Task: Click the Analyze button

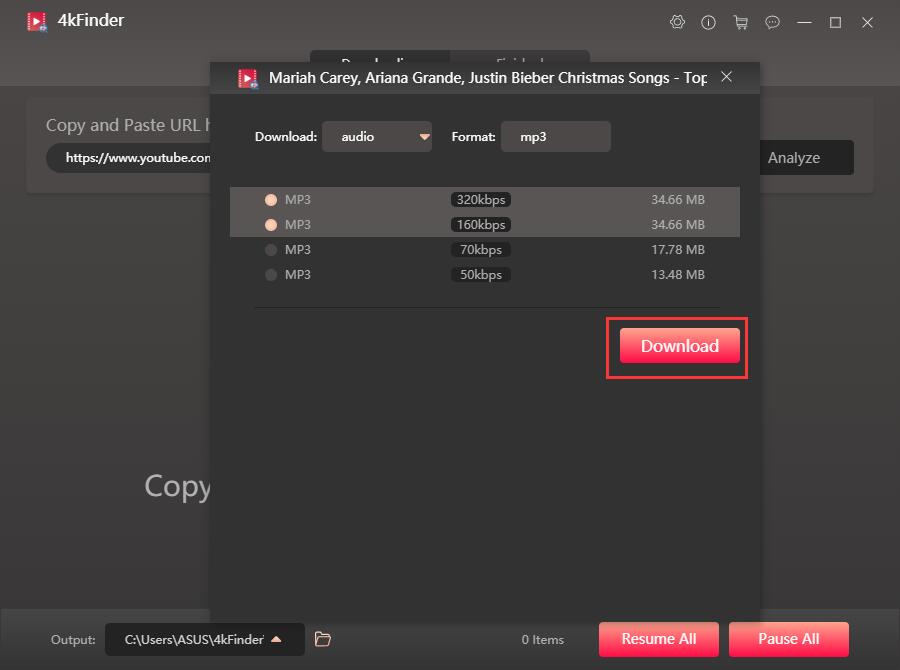Action: click(x=806, y=158)
